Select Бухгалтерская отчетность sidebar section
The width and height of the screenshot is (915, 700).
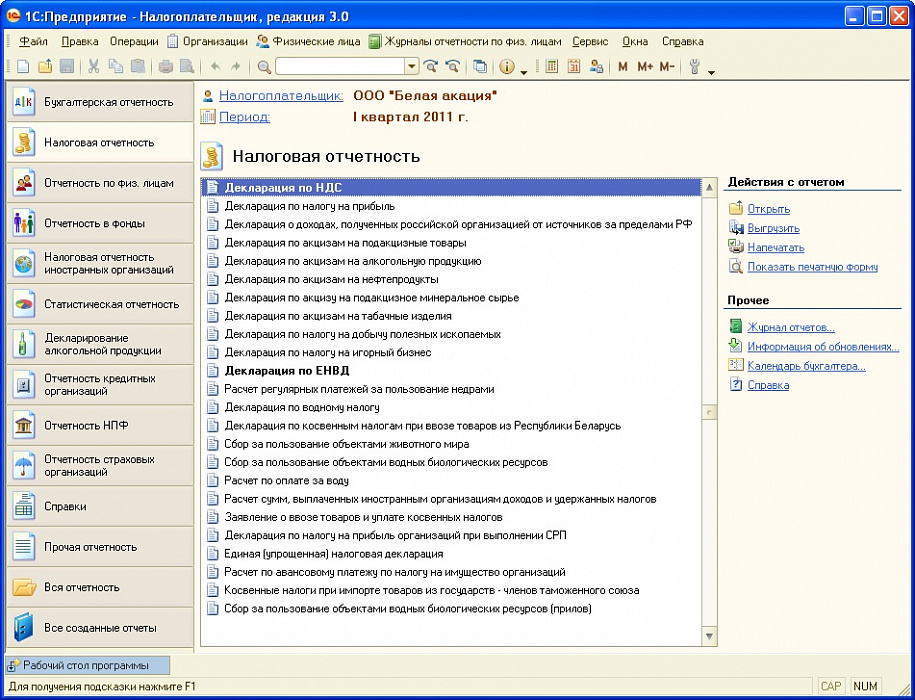100,102
